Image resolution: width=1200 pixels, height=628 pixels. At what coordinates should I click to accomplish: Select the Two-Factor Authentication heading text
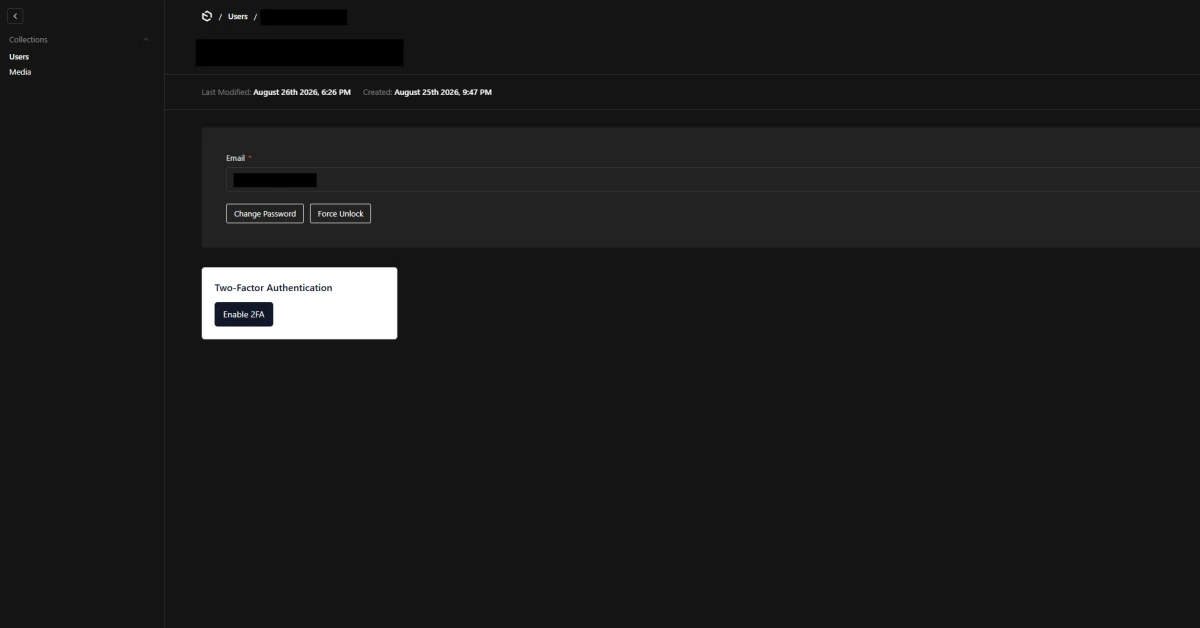pyautogui.click(x=273, y=288)
